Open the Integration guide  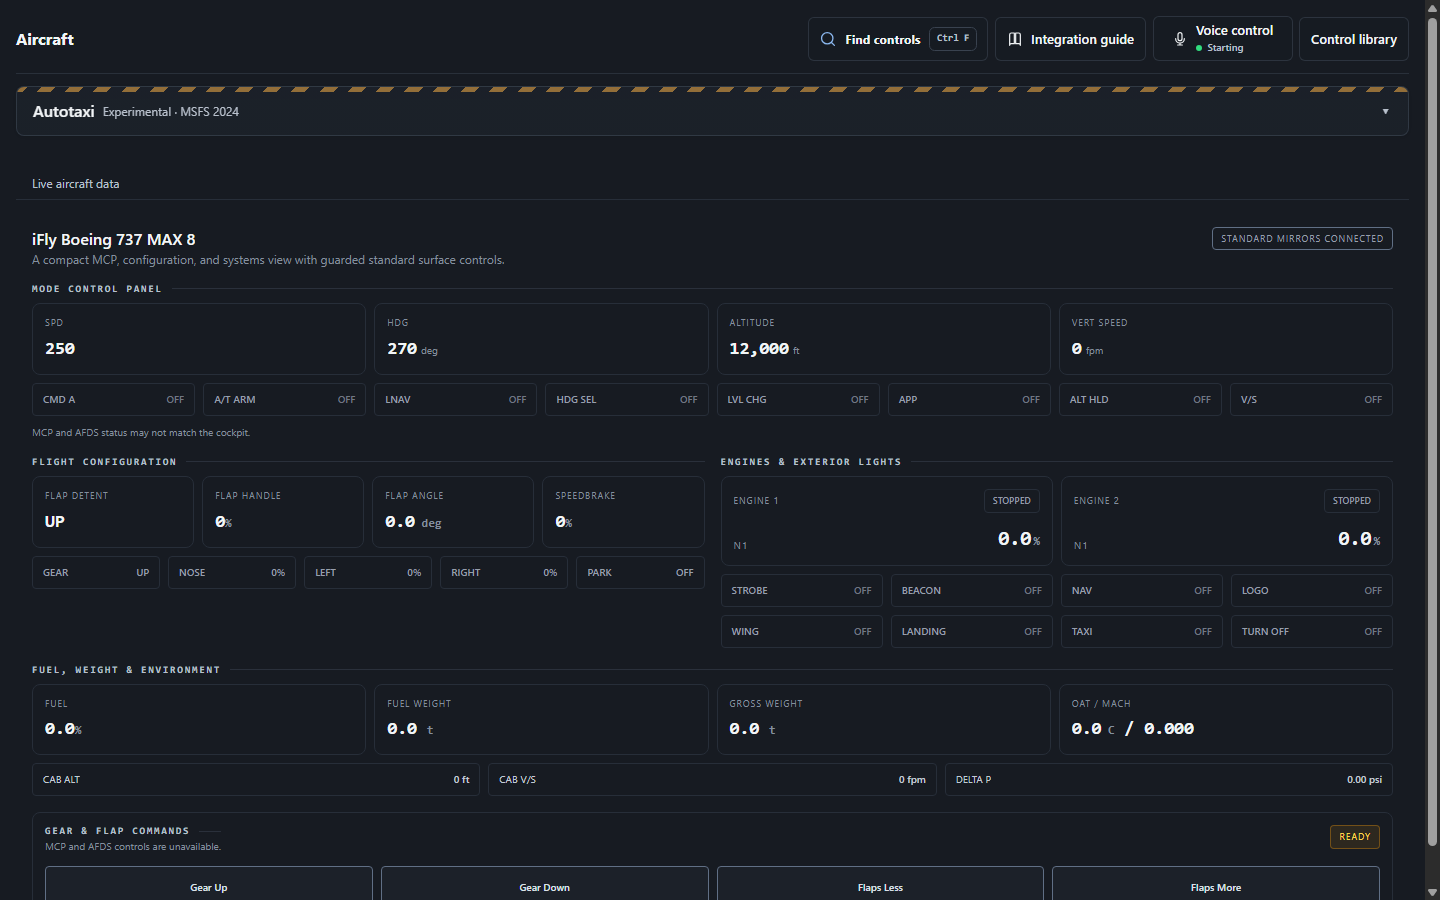tap(1070, 39)
